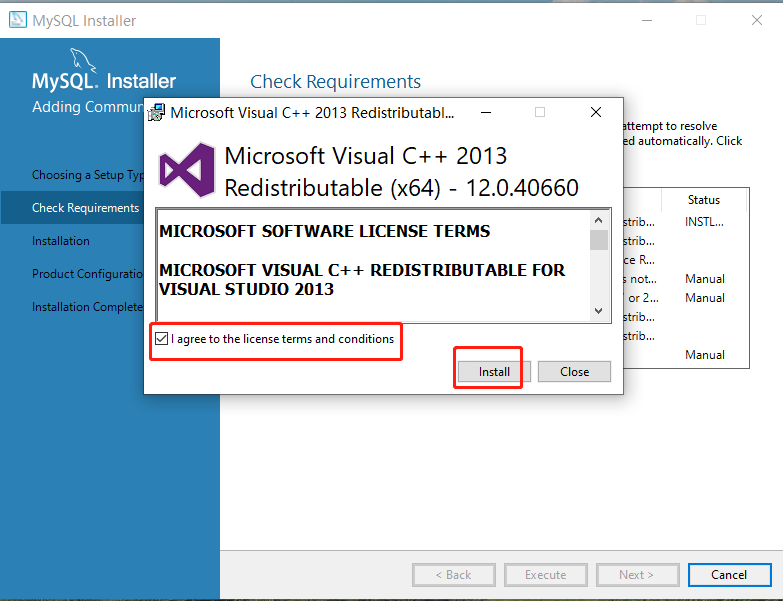This screenshot has width=783, height=601.
Task: Click the disabled maximize button of Visual C++ dialog
Action: pyautogui.click(x=540, y=112)
